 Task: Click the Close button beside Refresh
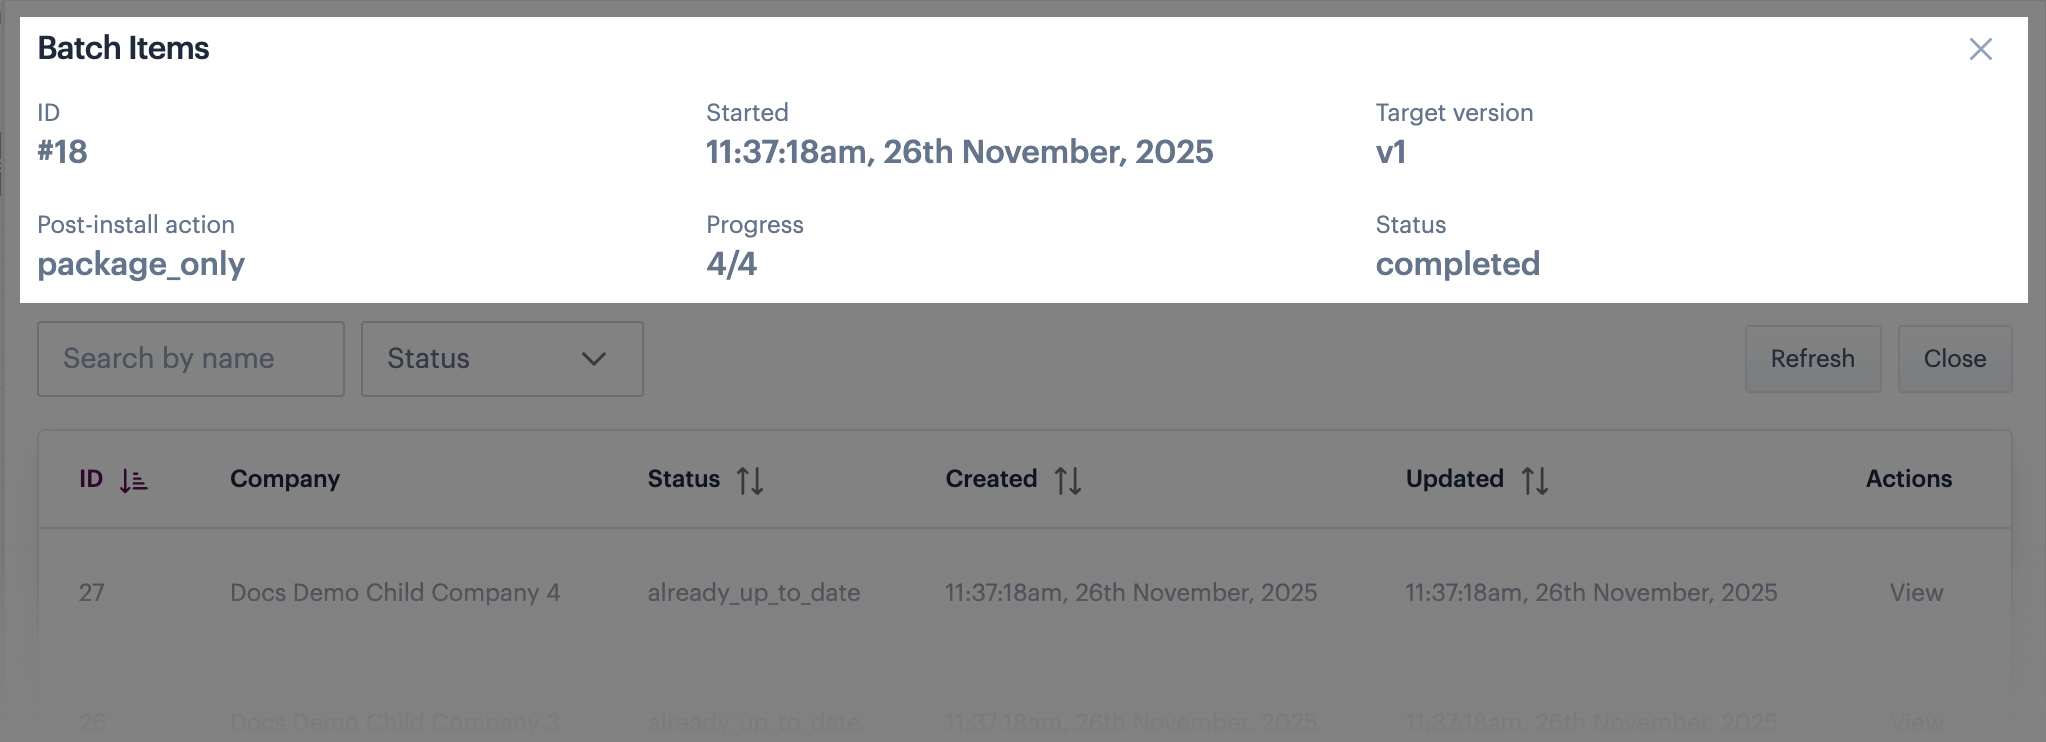(1954, 359)
